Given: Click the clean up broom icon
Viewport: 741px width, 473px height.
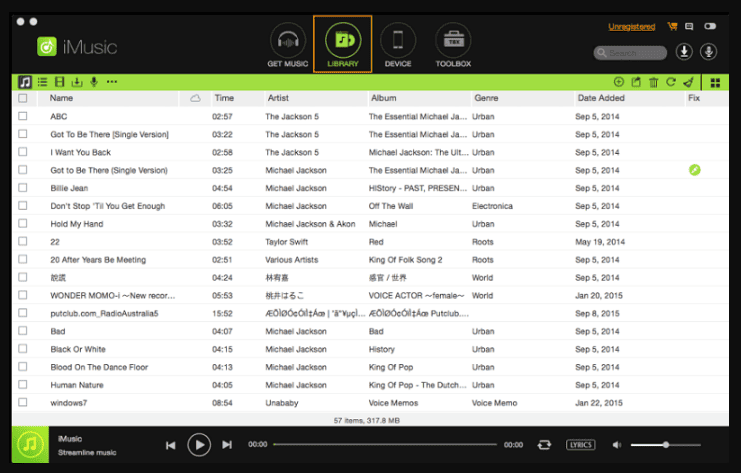Looking at the screenshot, I should coord(688,82).
